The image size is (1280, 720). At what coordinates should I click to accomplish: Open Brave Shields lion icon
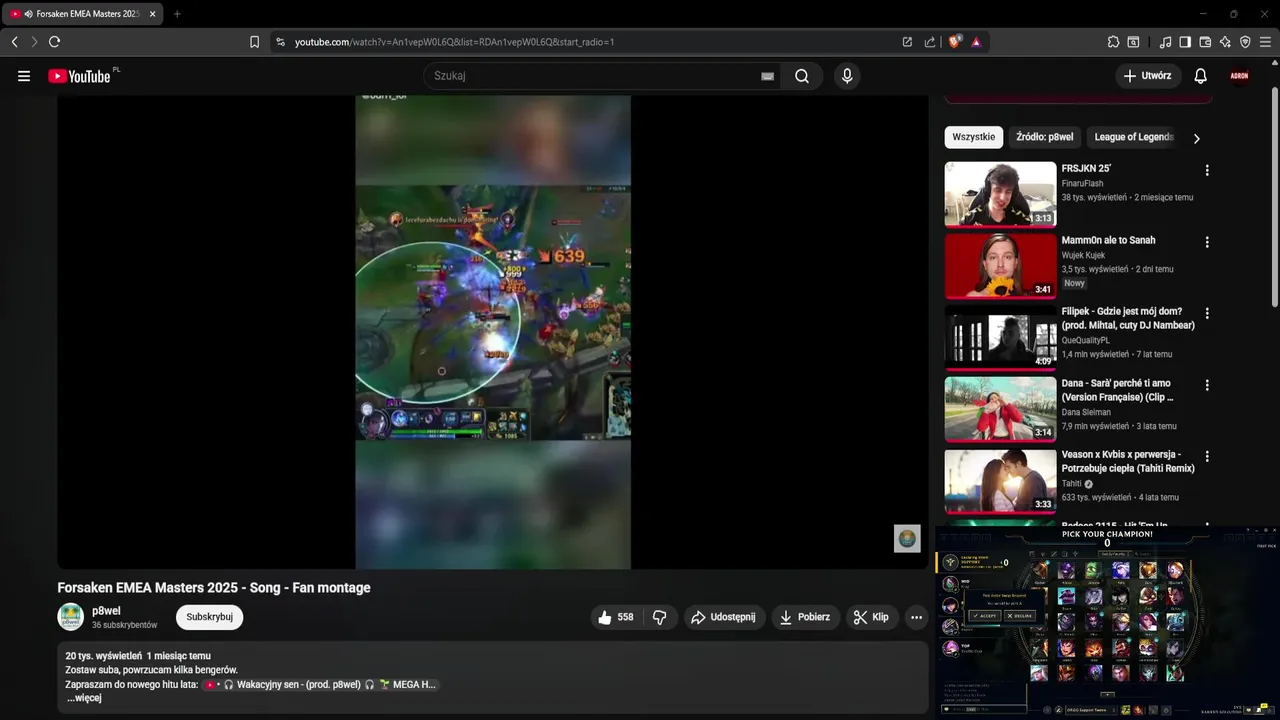(954, 42)
